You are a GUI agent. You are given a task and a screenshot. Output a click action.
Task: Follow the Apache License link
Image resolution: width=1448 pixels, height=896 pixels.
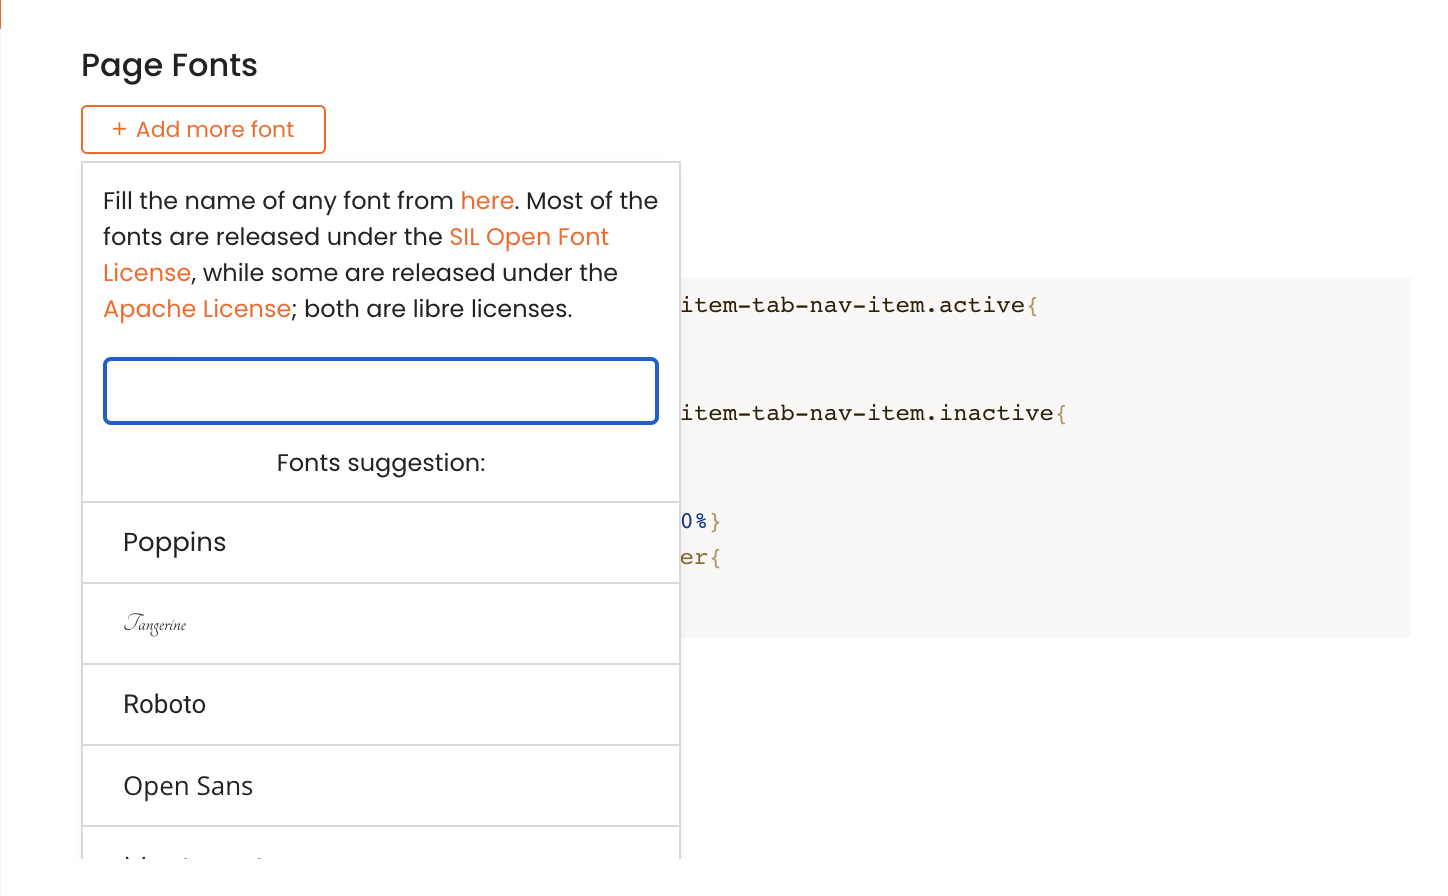tap(197, 309)
